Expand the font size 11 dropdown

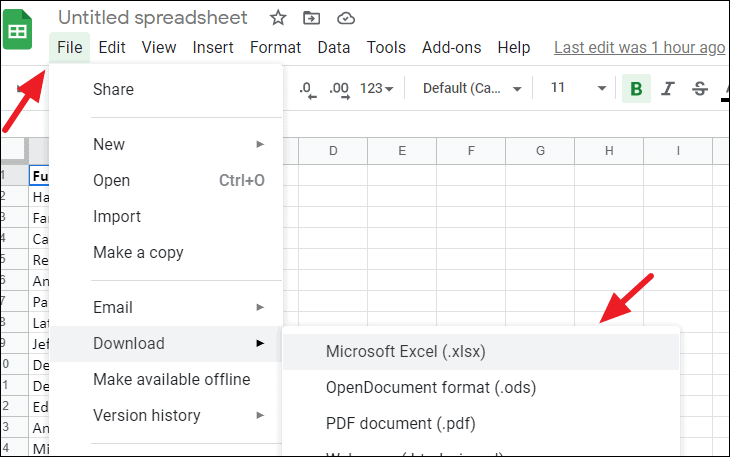click(578, 89)
